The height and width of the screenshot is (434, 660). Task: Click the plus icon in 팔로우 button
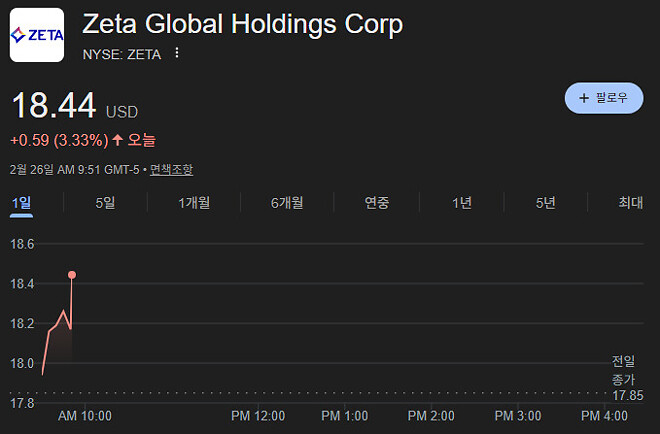tap(584, 98)
